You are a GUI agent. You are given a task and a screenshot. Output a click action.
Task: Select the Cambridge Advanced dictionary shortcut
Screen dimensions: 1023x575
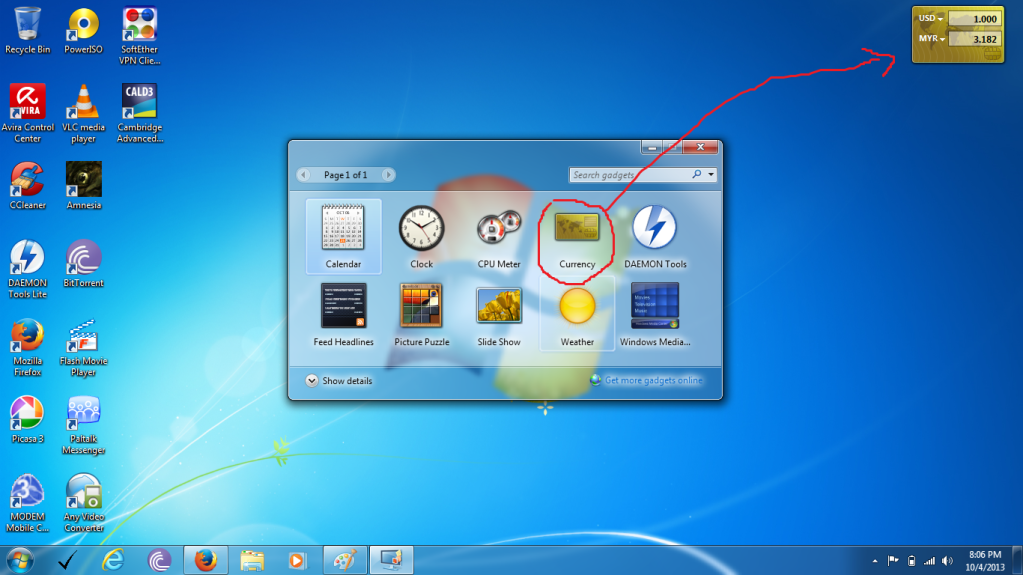point(140,114)
